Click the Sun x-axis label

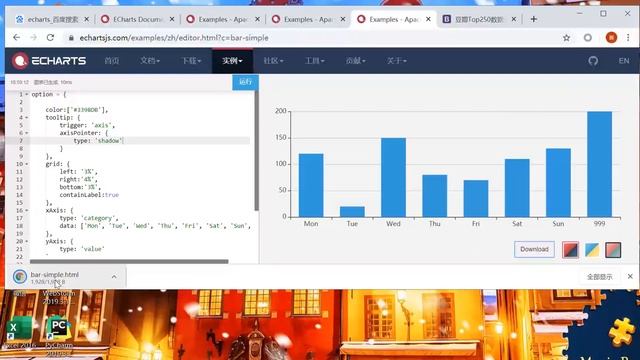click(x=558, y=224)
